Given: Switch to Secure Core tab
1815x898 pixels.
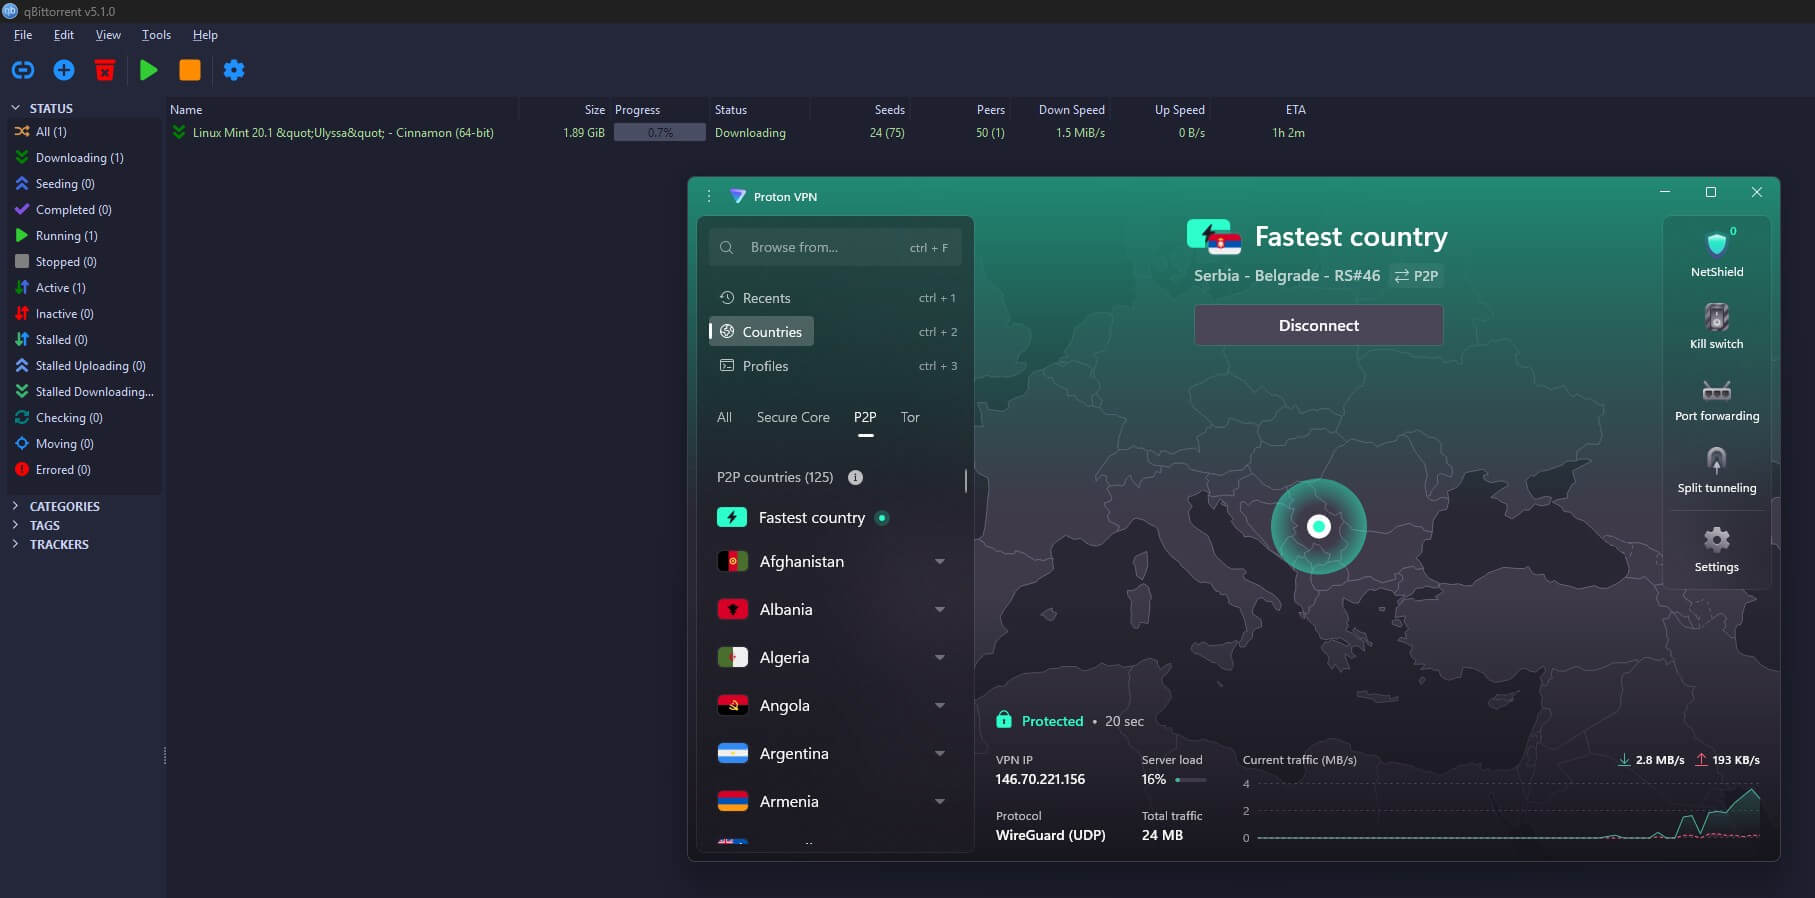Looking at the screenshot, I should point(793,417).
